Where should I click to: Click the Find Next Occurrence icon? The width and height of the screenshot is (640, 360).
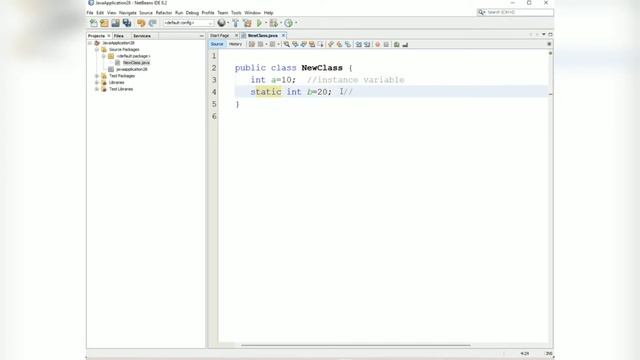tap(304, 44)
